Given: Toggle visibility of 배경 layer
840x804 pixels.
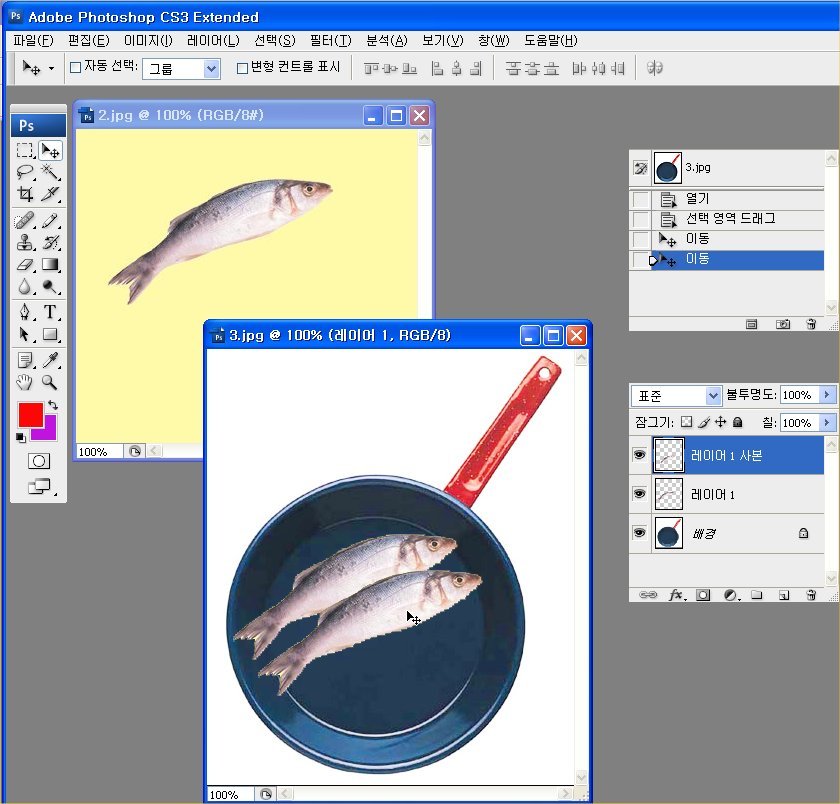Looking at the screenshot, I should click(640, 534).
